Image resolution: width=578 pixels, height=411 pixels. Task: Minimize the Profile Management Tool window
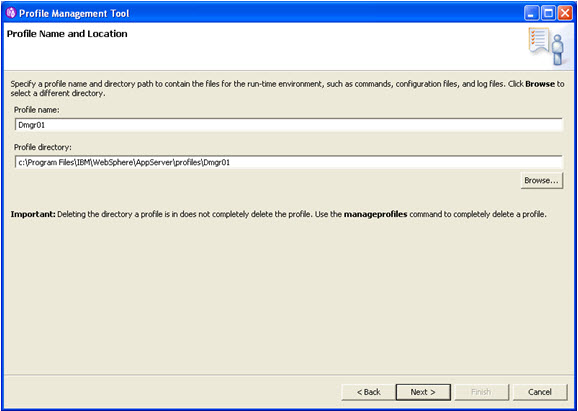tap(531, 14)
